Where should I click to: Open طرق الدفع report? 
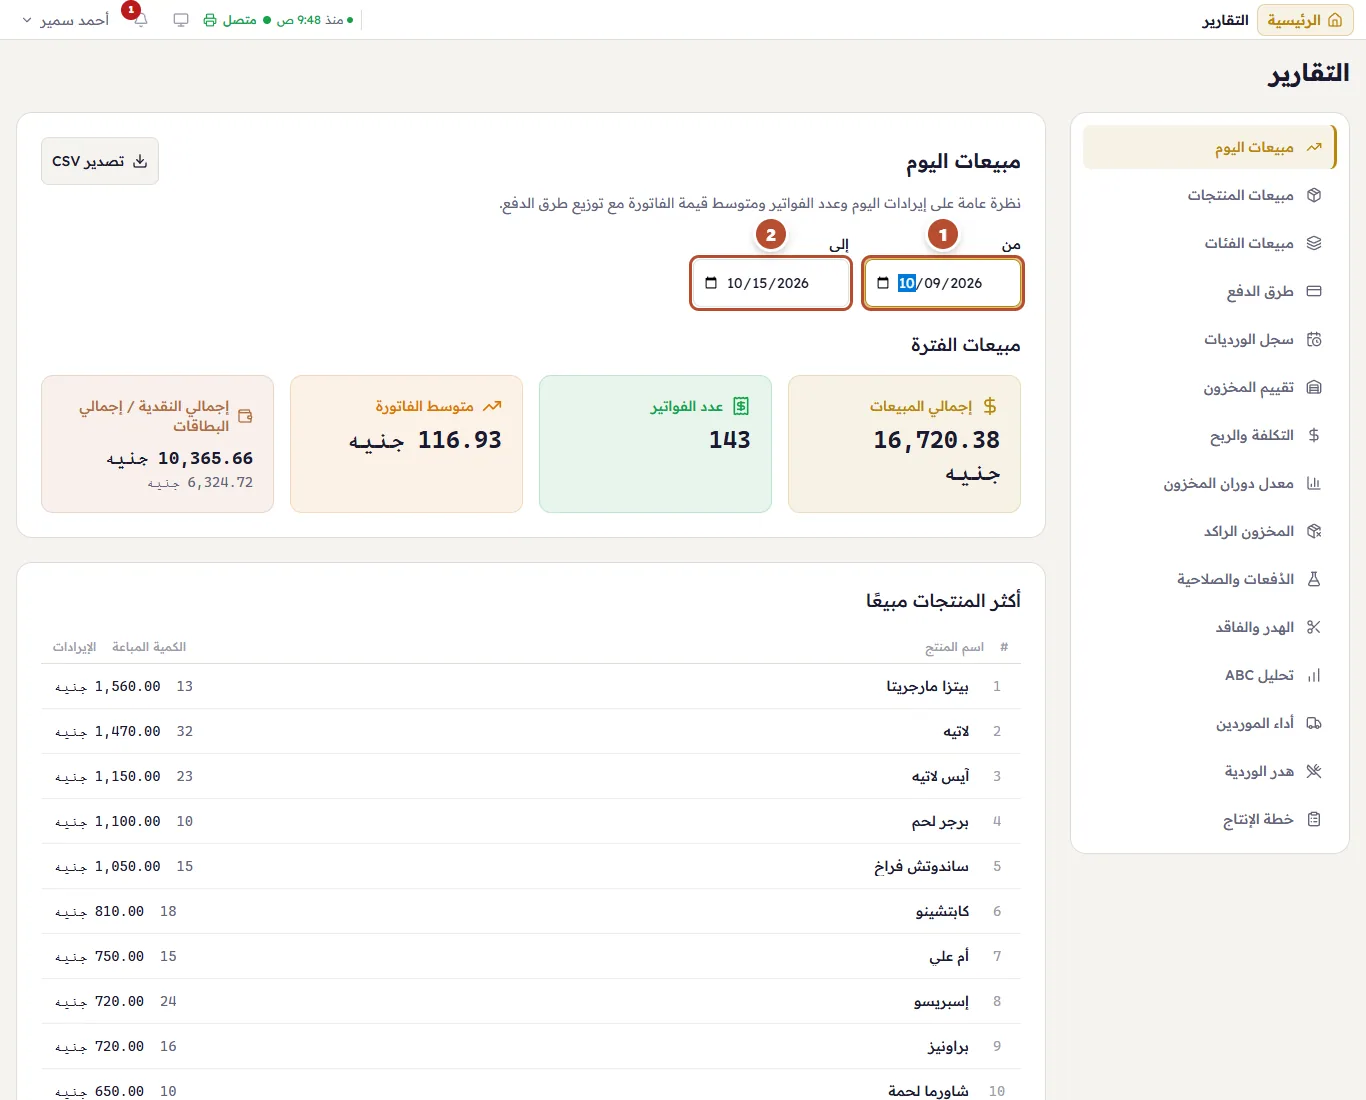click(x=1210, y=291)
